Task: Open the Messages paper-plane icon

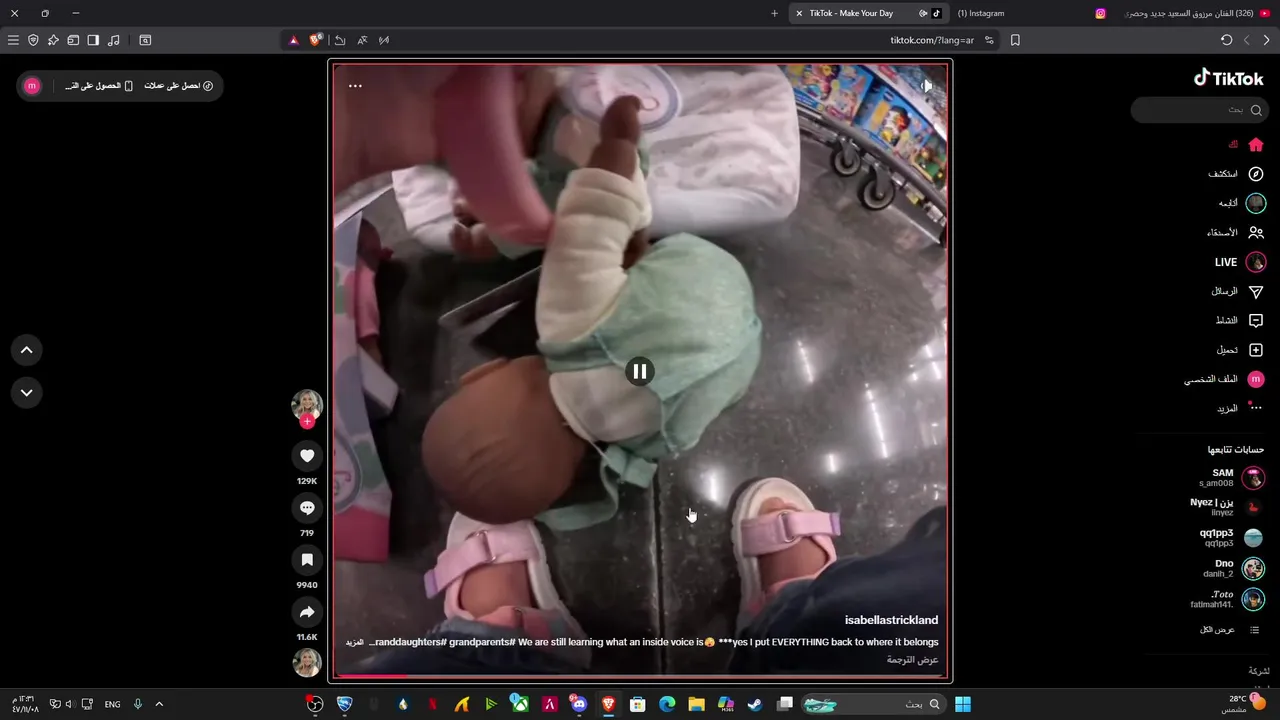Action: [x=1256, y=291]
